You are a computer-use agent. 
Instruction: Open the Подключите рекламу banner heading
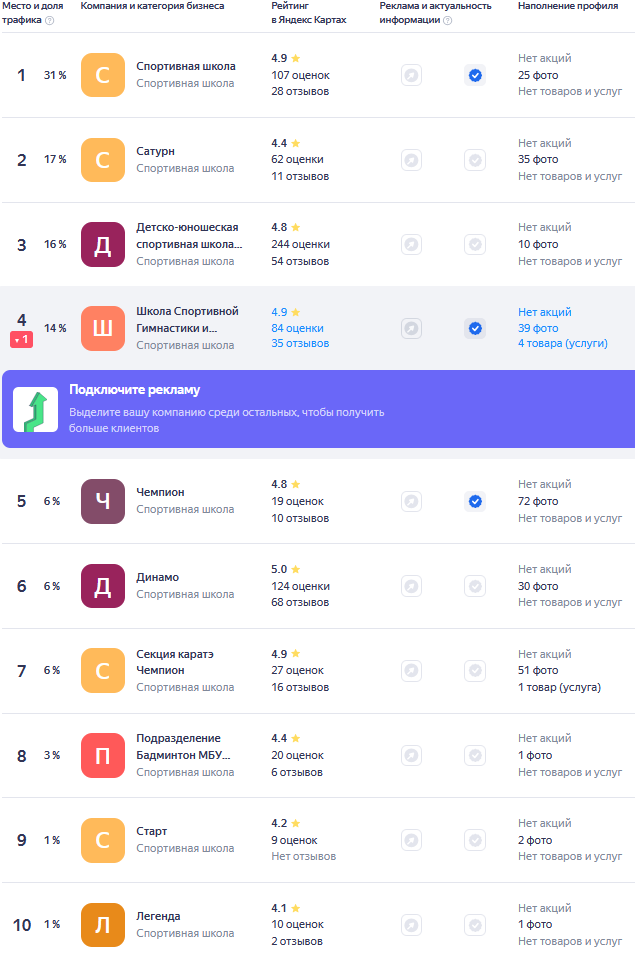tap(134, 390)
